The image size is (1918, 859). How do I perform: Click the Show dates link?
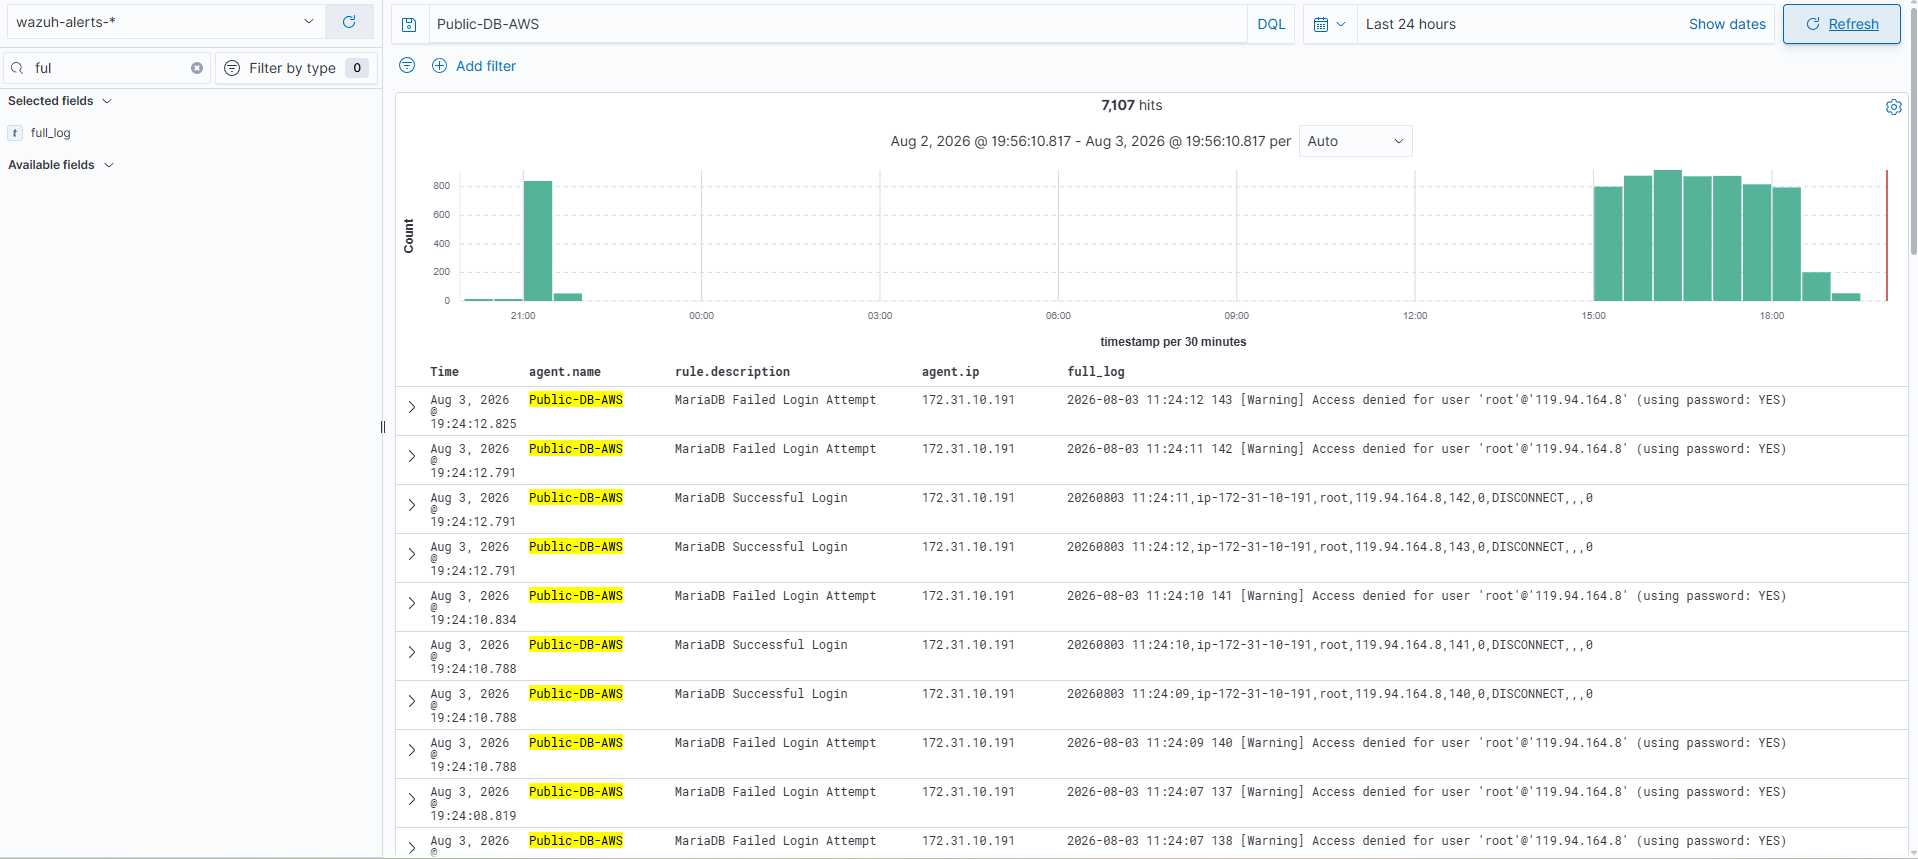1727,24
